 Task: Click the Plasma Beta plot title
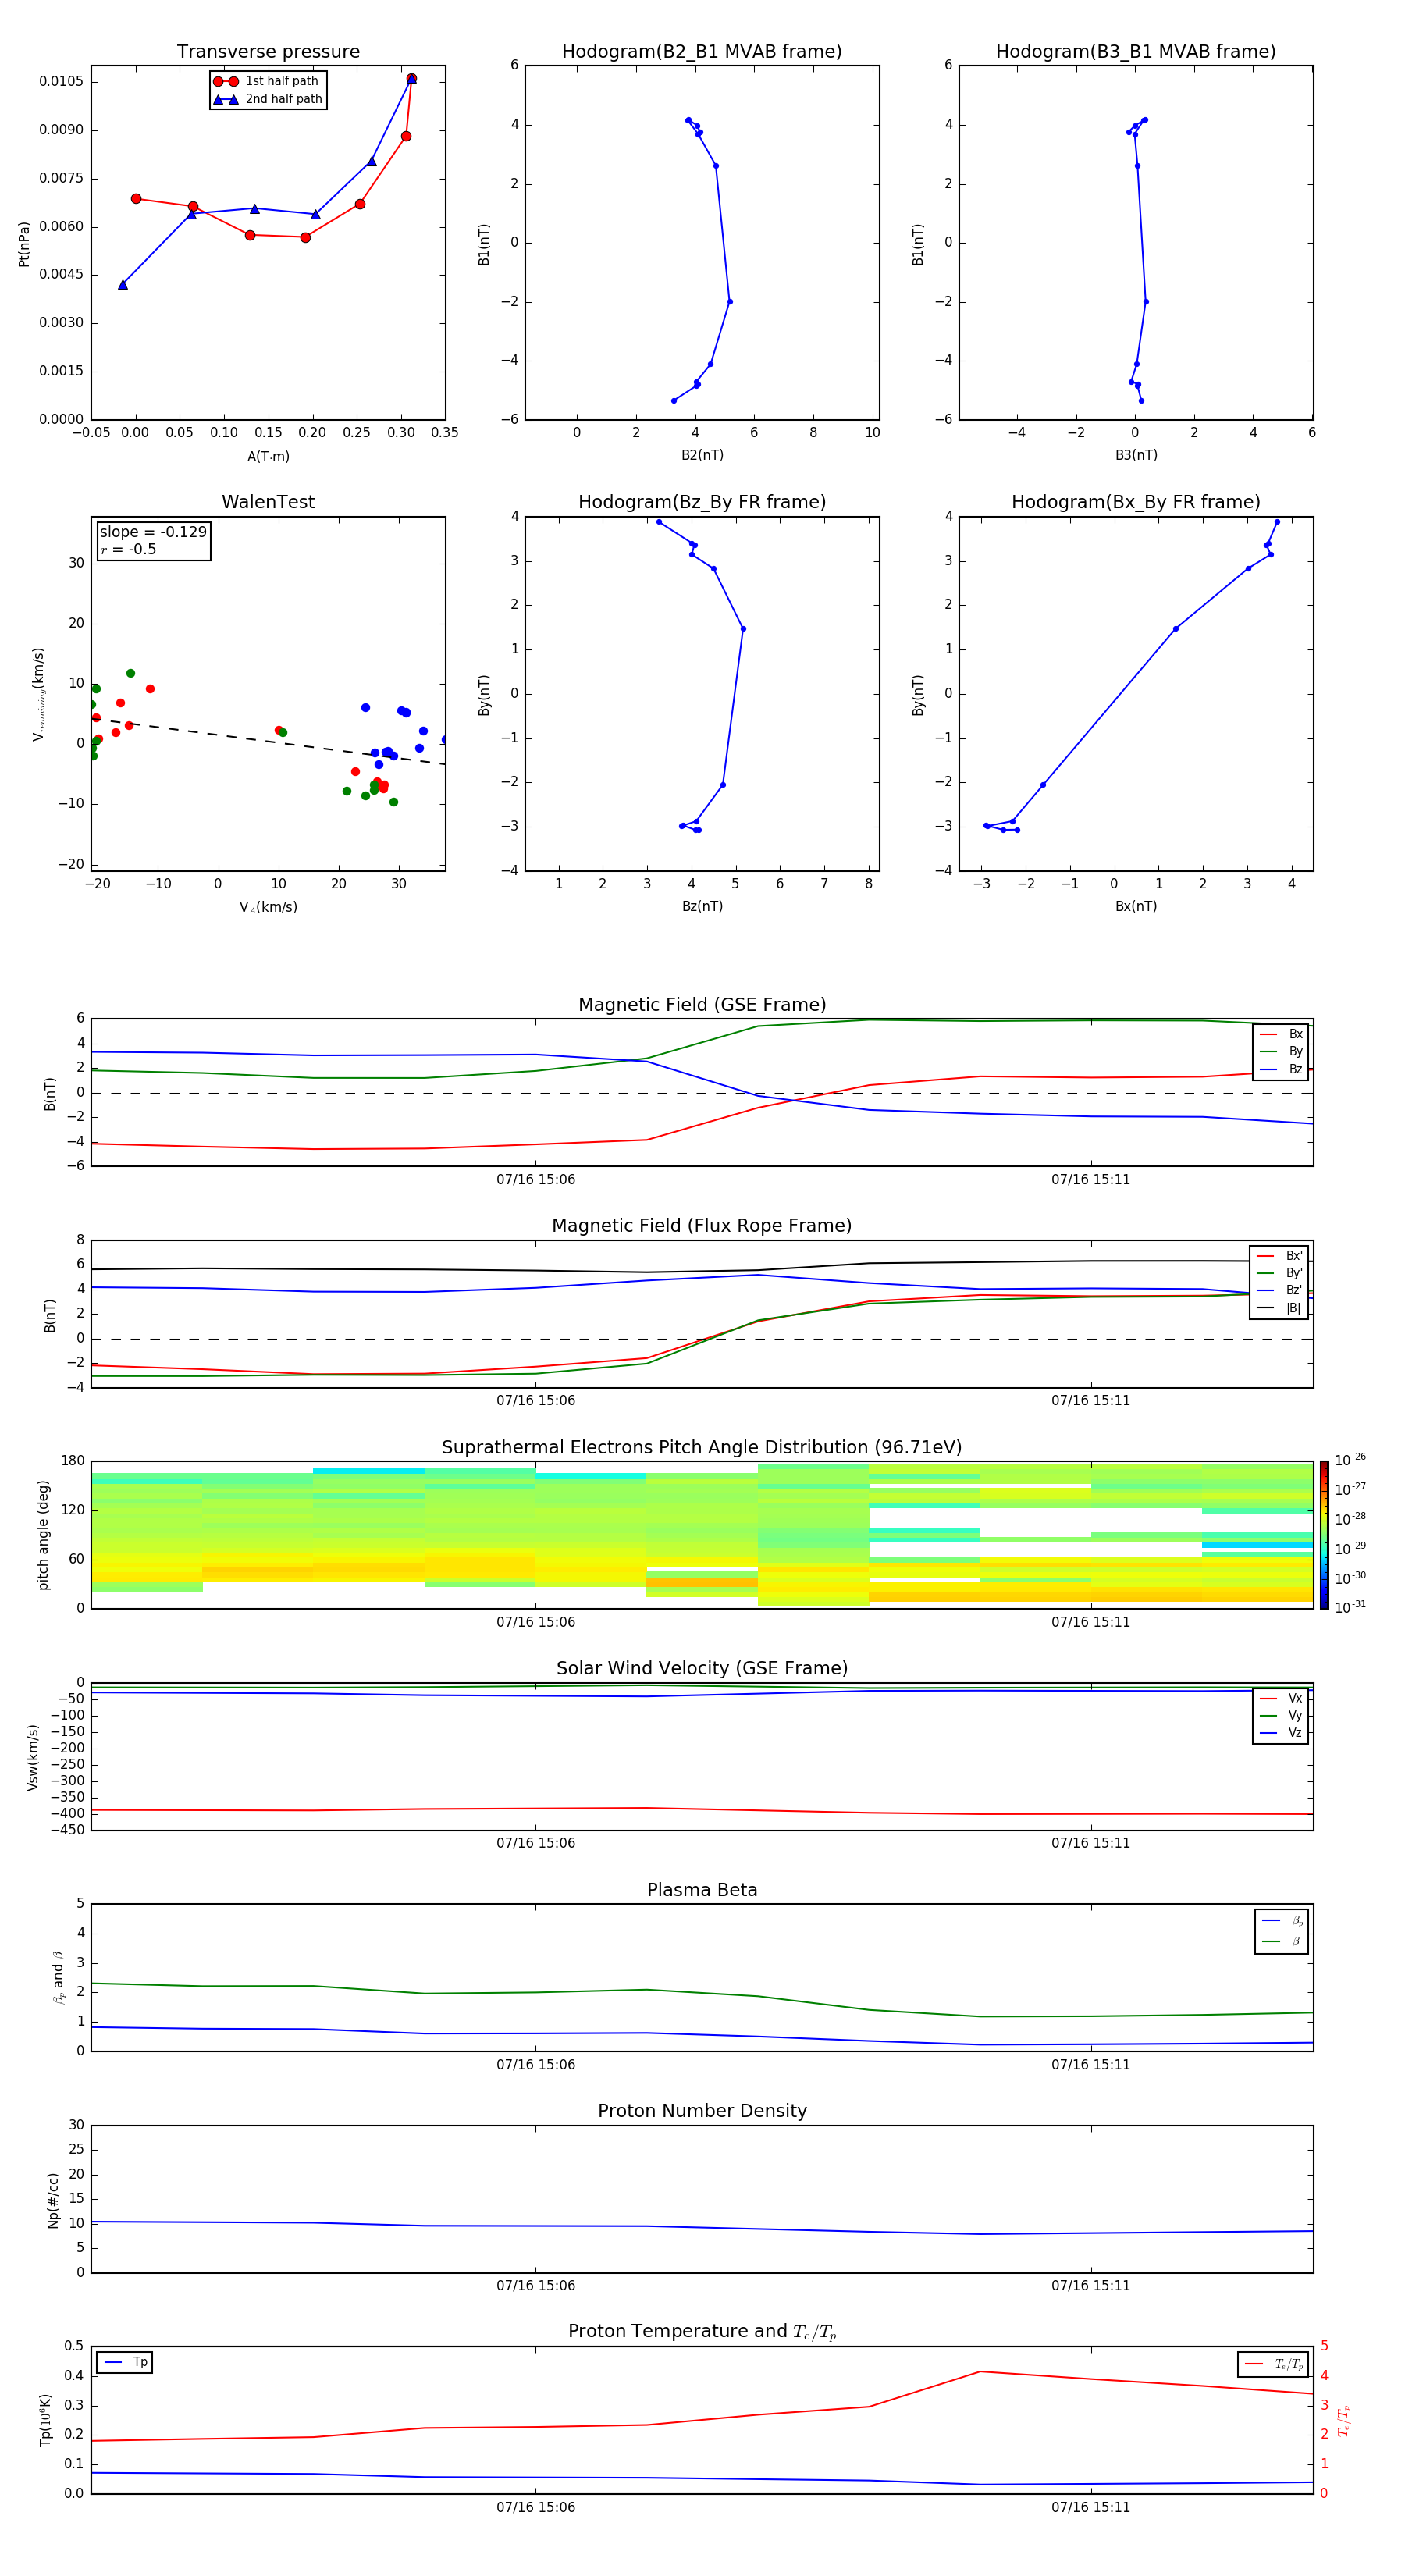click(701, 1890)
